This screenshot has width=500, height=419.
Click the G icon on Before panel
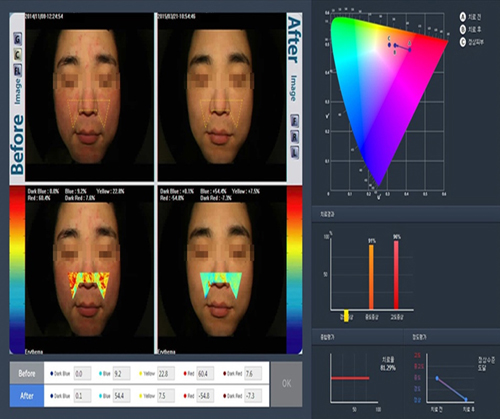pos(18,39)
